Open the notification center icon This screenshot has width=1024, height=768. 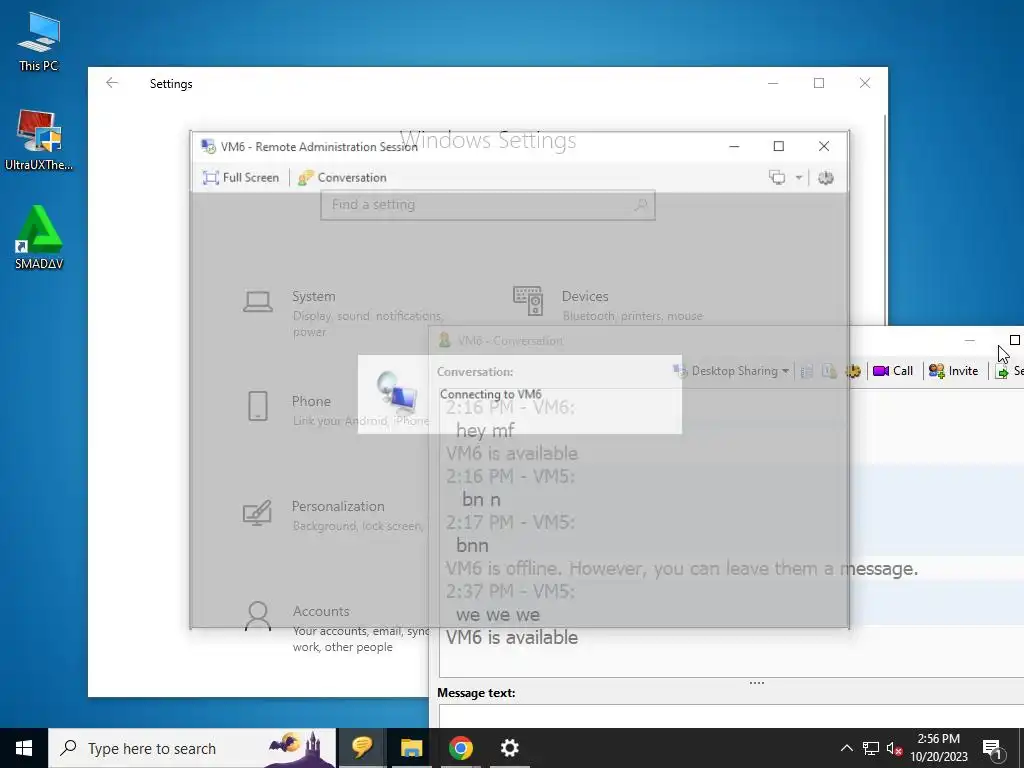(x=992, y=748)
